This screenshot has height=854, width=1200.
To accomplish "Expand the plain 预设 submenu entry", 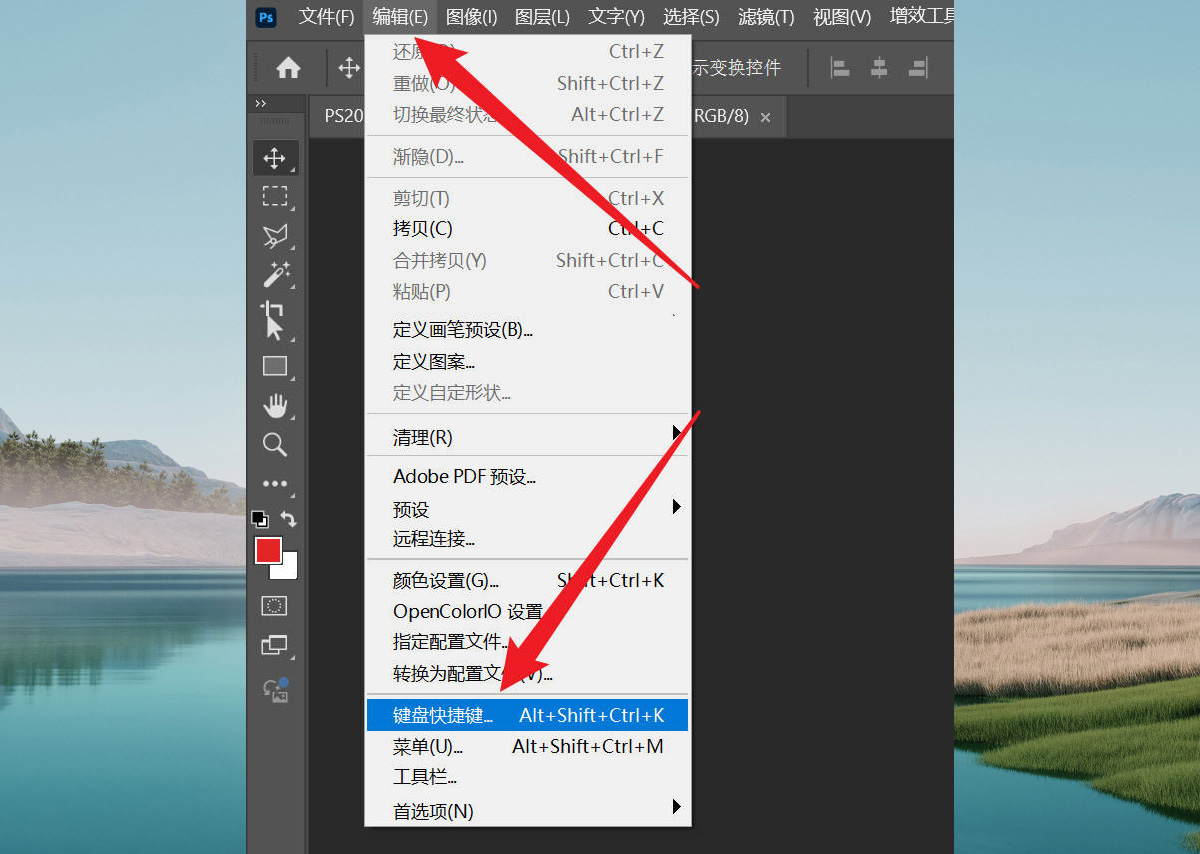I will point(528,508).
